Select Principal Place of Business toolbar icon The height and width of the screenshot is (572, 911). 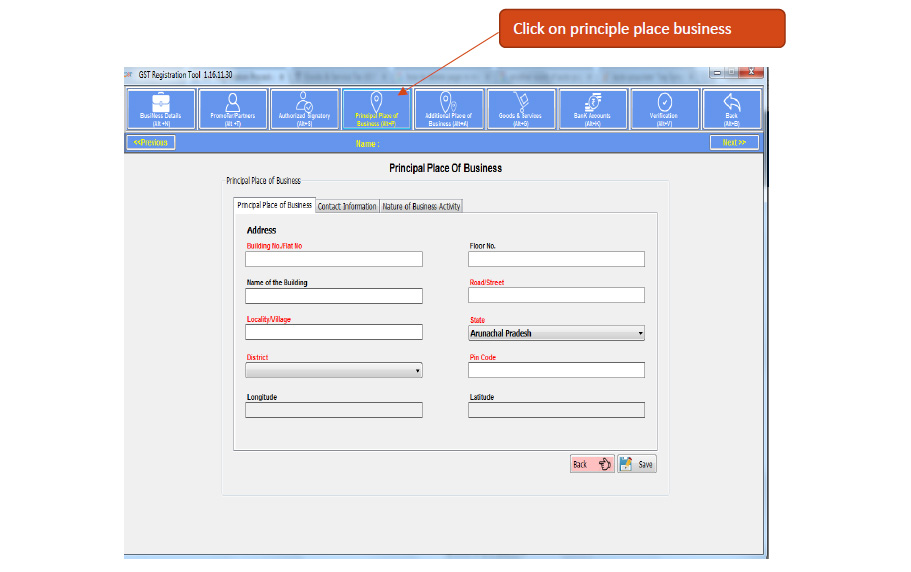[376, 109]
